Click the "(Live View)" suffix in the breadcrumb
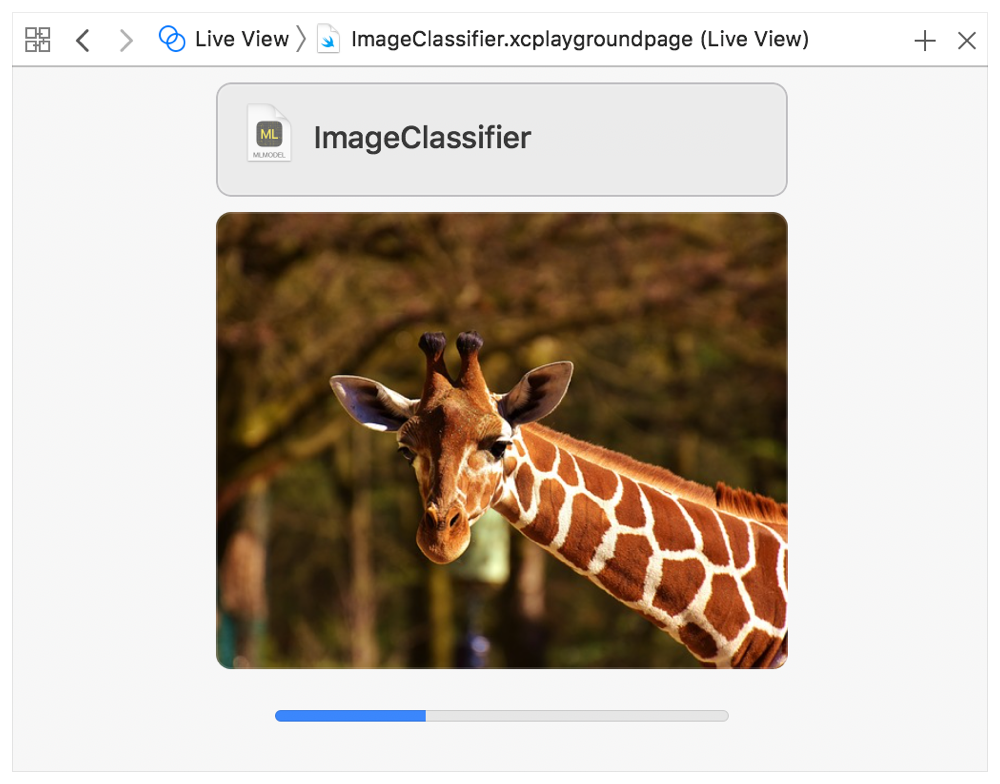The image size is (1000, 784). pos(754,39)
